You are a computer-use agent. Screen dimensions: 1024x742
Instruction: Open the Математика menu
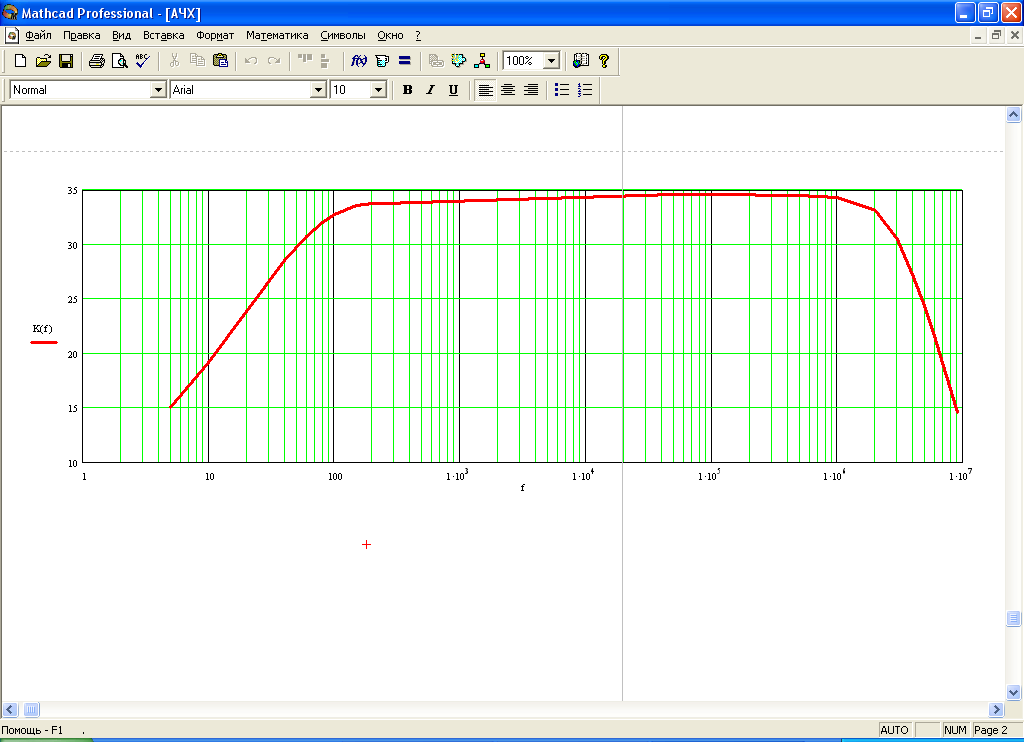[277, 35]
